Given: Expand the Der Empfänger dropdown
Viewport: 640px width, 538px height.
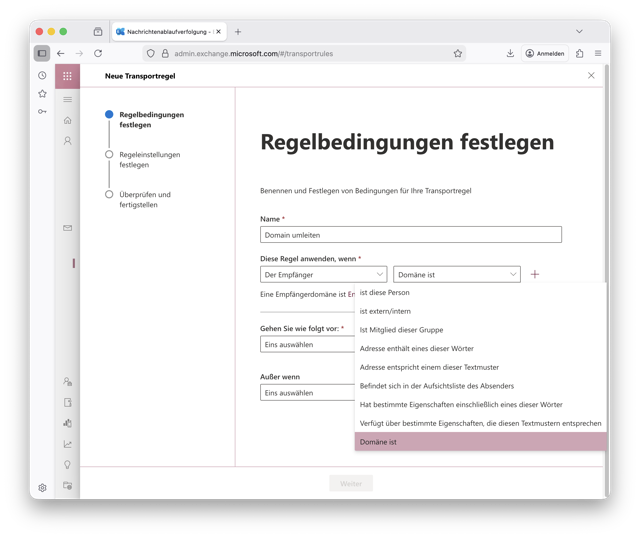Looking at the screenshot, I should point(323,274).
